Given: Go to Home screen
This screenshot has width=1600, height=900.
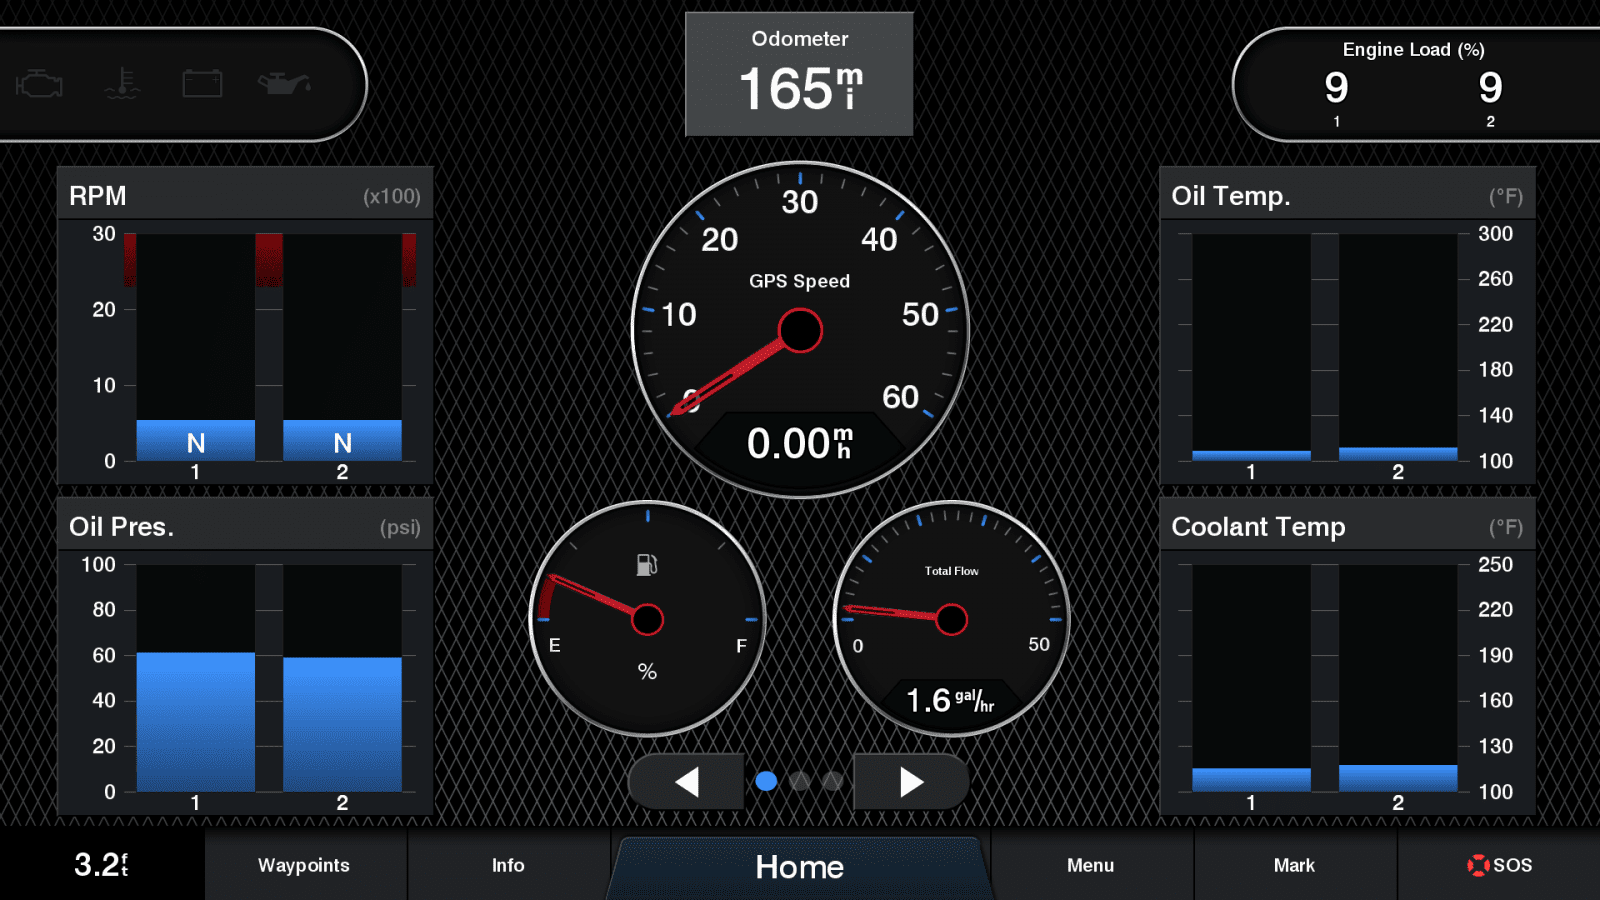Looking at the screenshot, I should (x=800, y=867).
